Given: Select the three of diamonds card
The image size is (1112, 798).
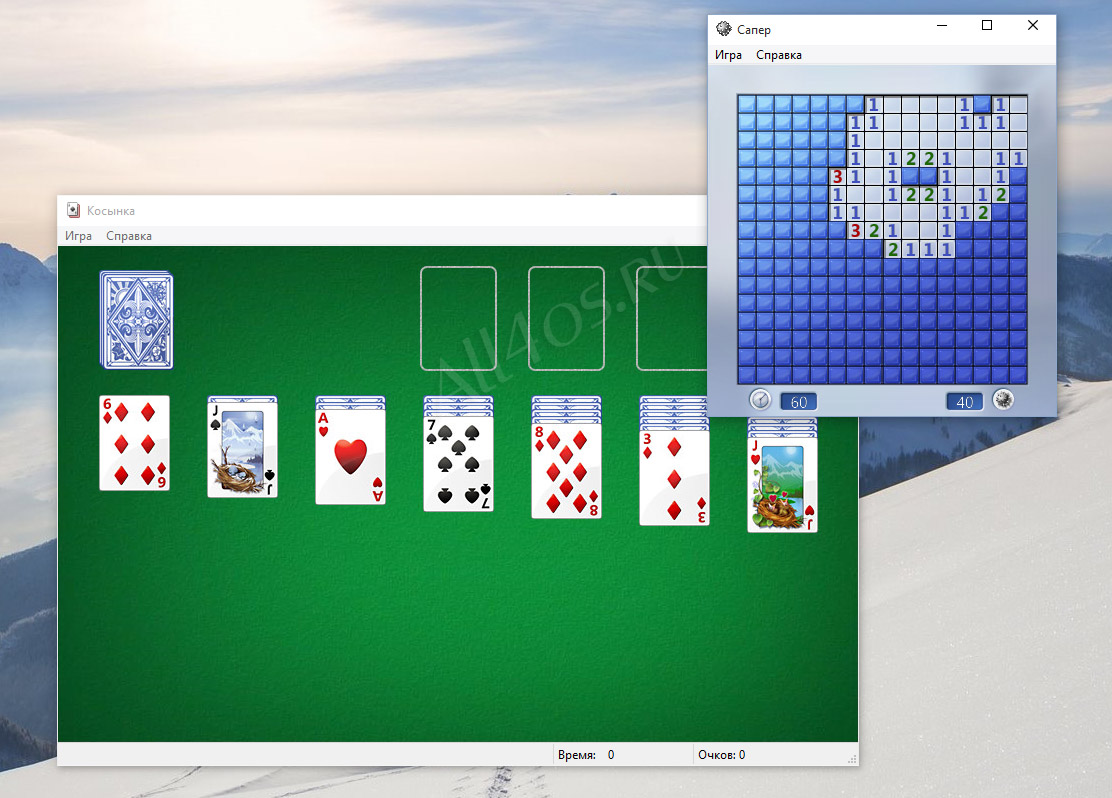Looking at the screenshot, I should (x=674, y=478).
